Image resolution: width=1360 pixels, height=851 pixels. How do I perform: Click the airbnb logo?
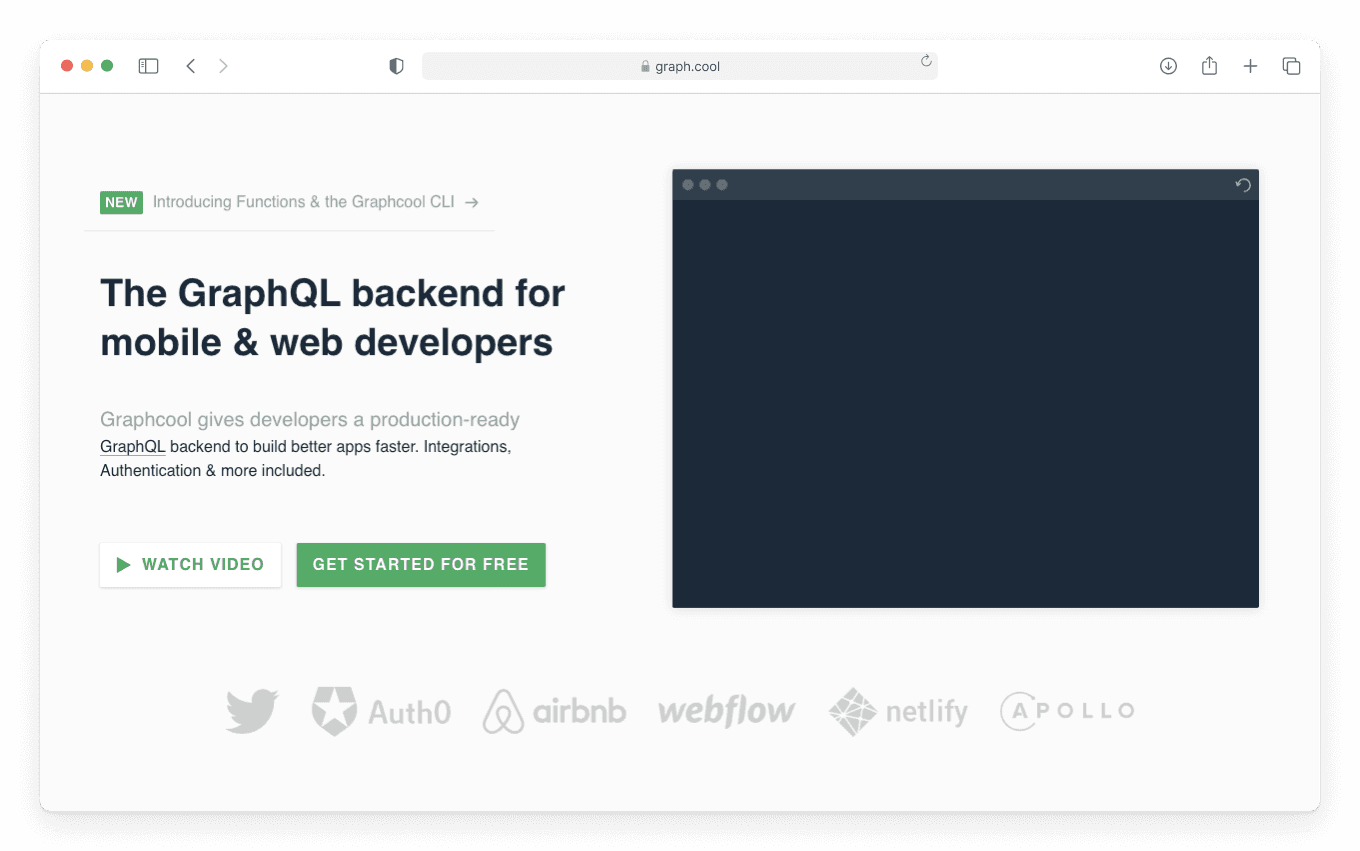[554, 711]
